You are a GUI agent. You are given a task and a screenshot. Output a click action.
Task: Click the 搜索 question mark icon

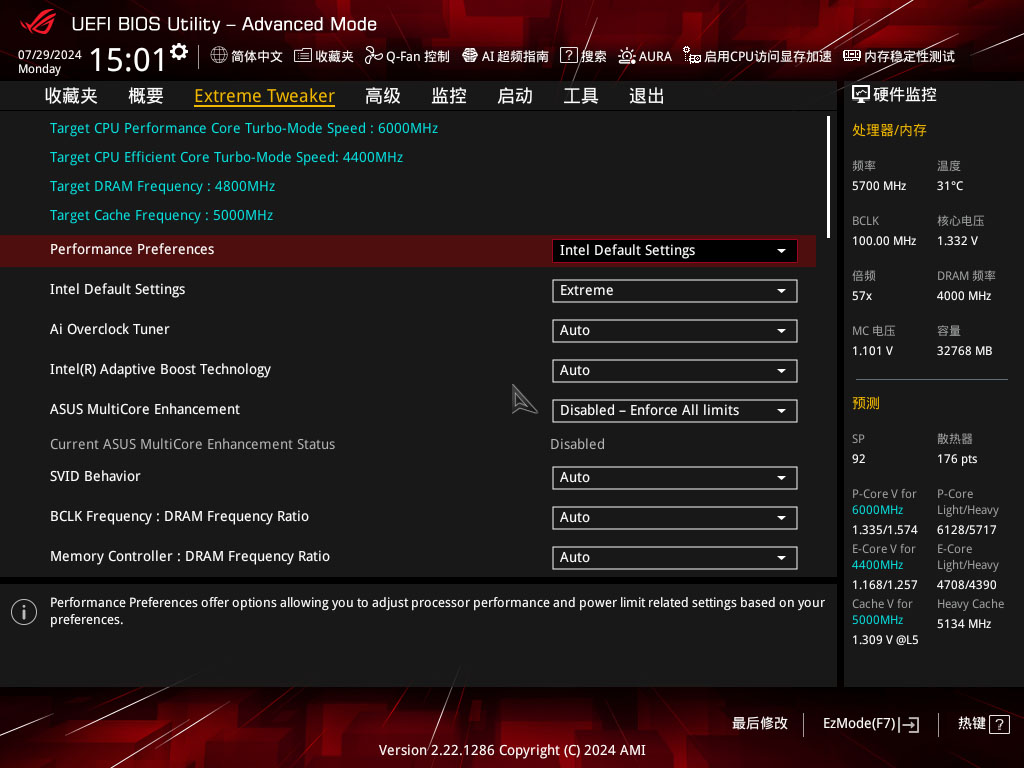[x=569, y=56]
